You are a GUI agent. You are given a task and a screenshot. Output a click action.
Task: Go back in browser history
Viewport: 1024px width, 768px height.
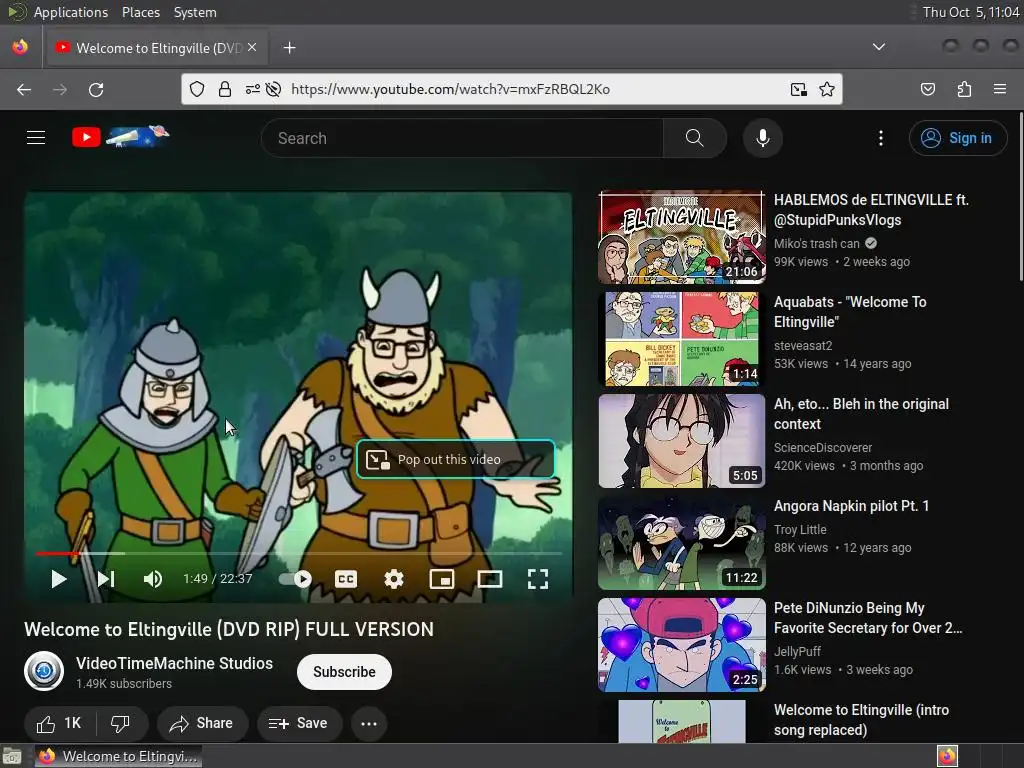[24, 89]
